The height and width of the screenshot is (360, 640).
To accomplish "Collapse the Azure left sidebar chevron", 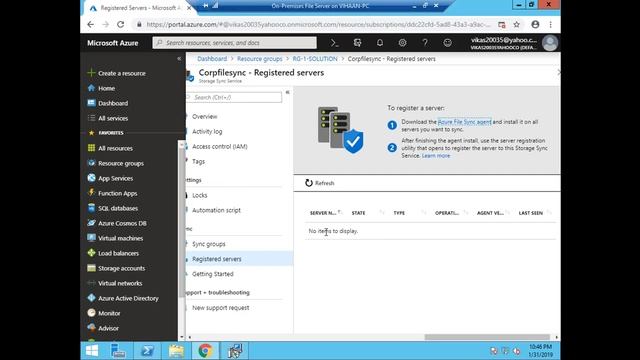I will [x=179, y=59].
